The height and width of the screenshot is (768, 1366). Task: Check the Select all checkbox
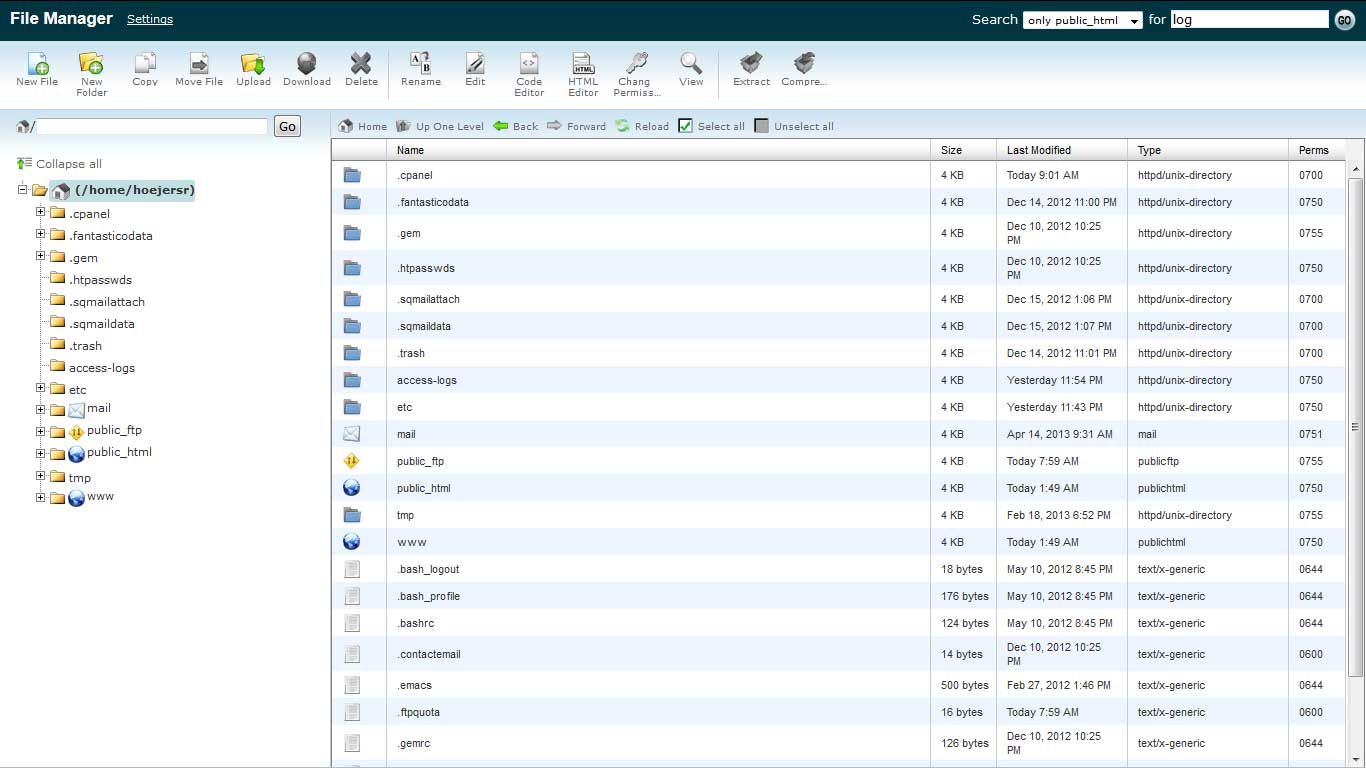(x=685, y=126)
